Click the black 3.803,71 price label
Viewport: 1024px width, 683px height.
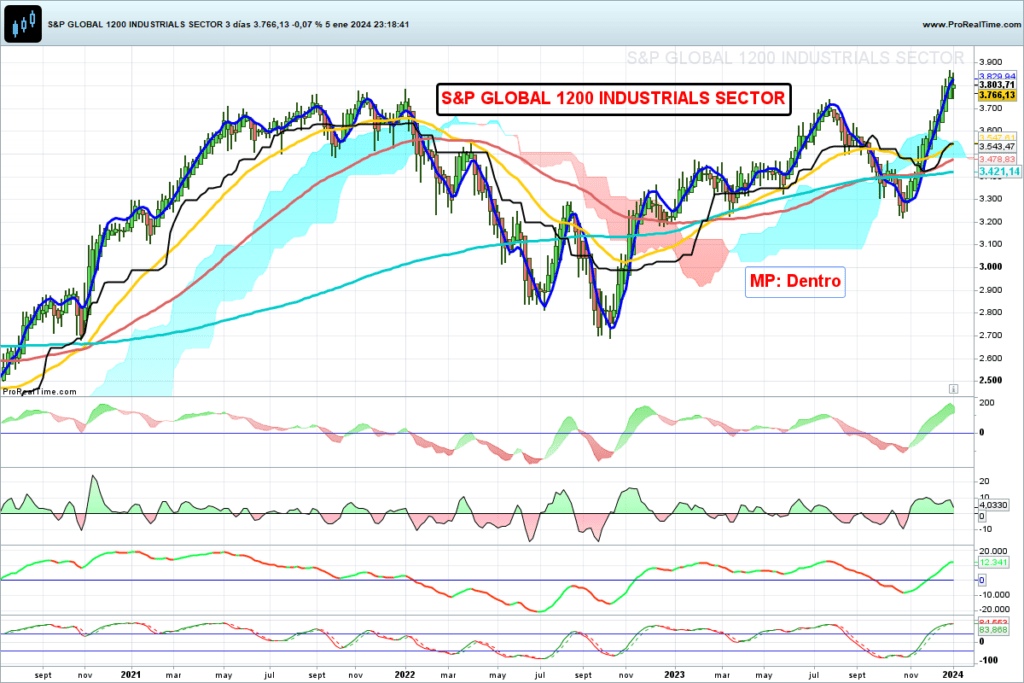coord(997,85)
